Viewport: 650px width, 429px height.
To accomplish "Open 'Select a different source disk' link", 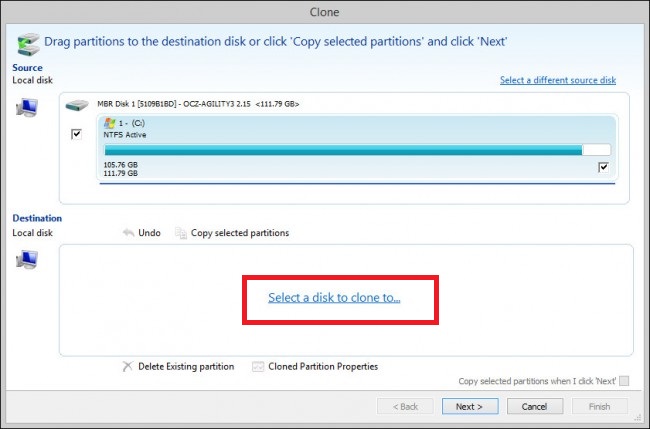I will pyautogui.click(x=558, y=80).
